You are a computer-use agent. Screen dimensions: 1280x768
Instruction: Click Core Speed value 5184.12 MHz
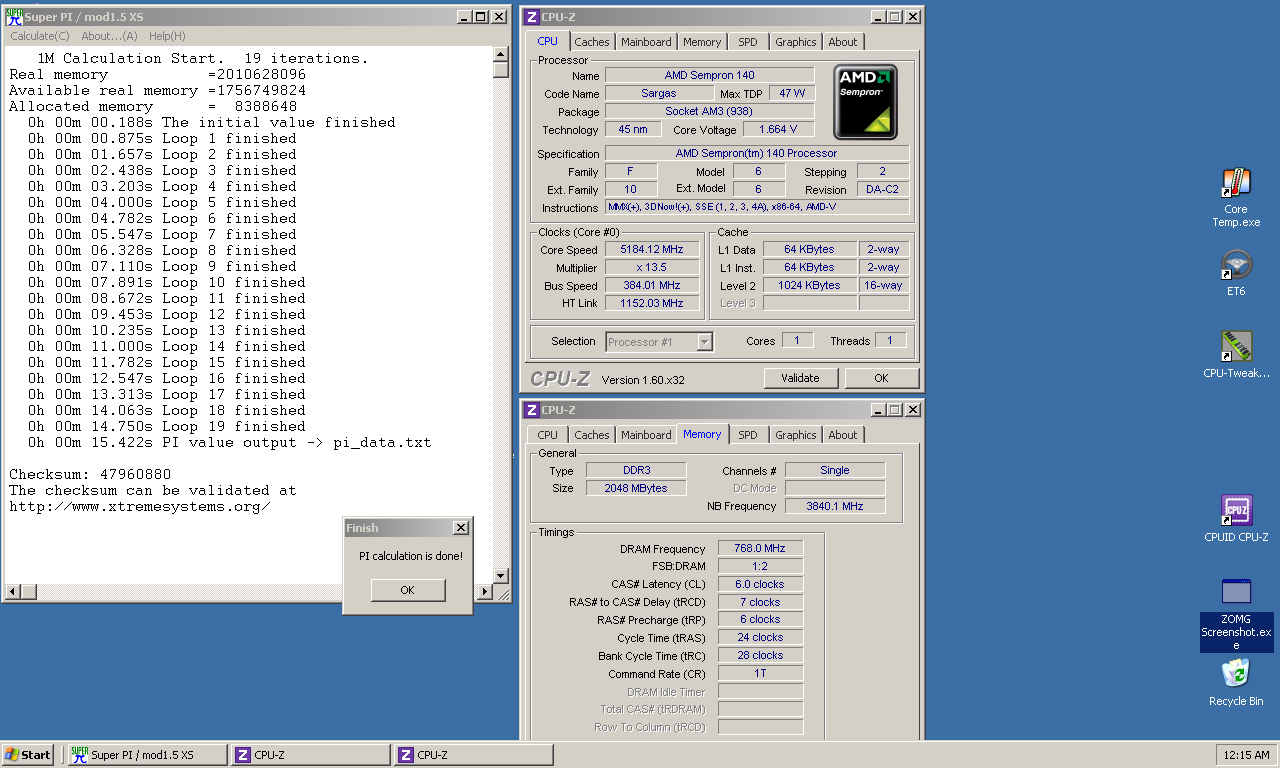click(x=652, y=250)
